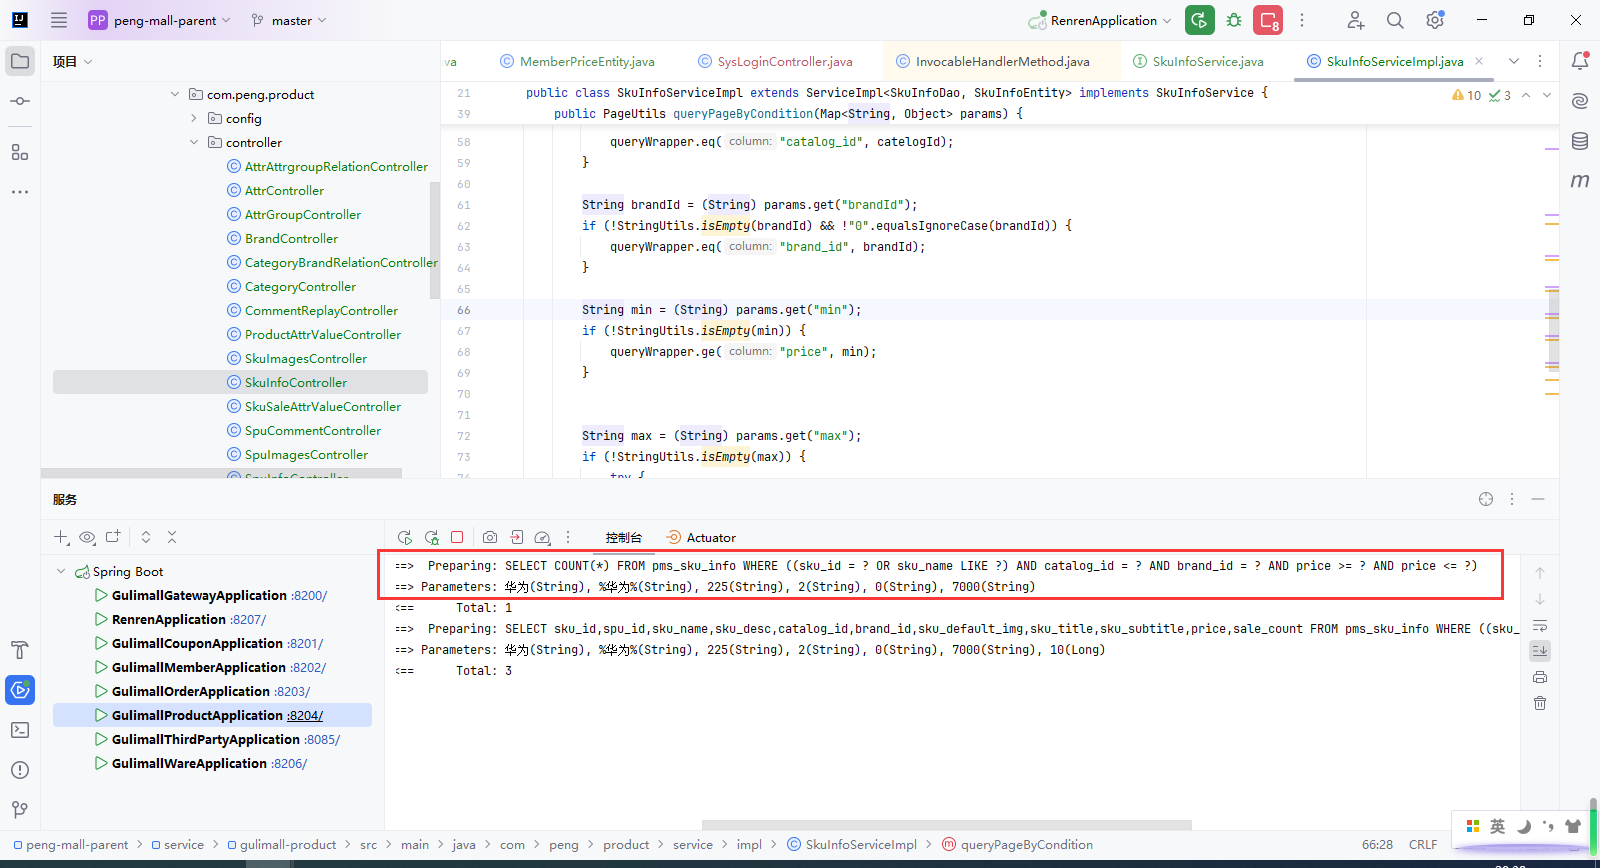
Task: Open RenrenApplication run configuration dropdown
Action: click(1100, 20)
